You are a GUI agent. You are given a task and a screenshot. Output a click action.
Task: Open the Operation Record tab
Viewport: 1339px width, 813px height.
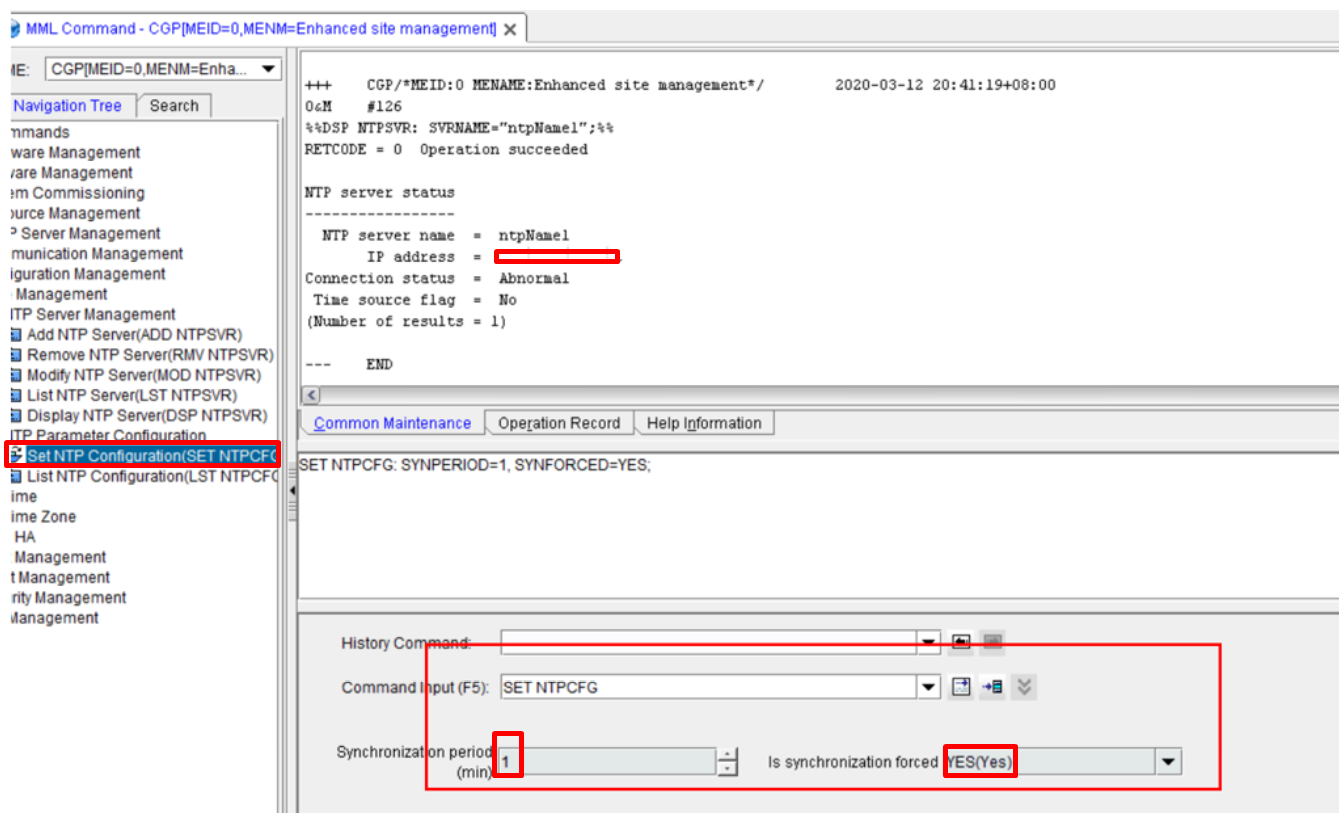pos(559,423)
